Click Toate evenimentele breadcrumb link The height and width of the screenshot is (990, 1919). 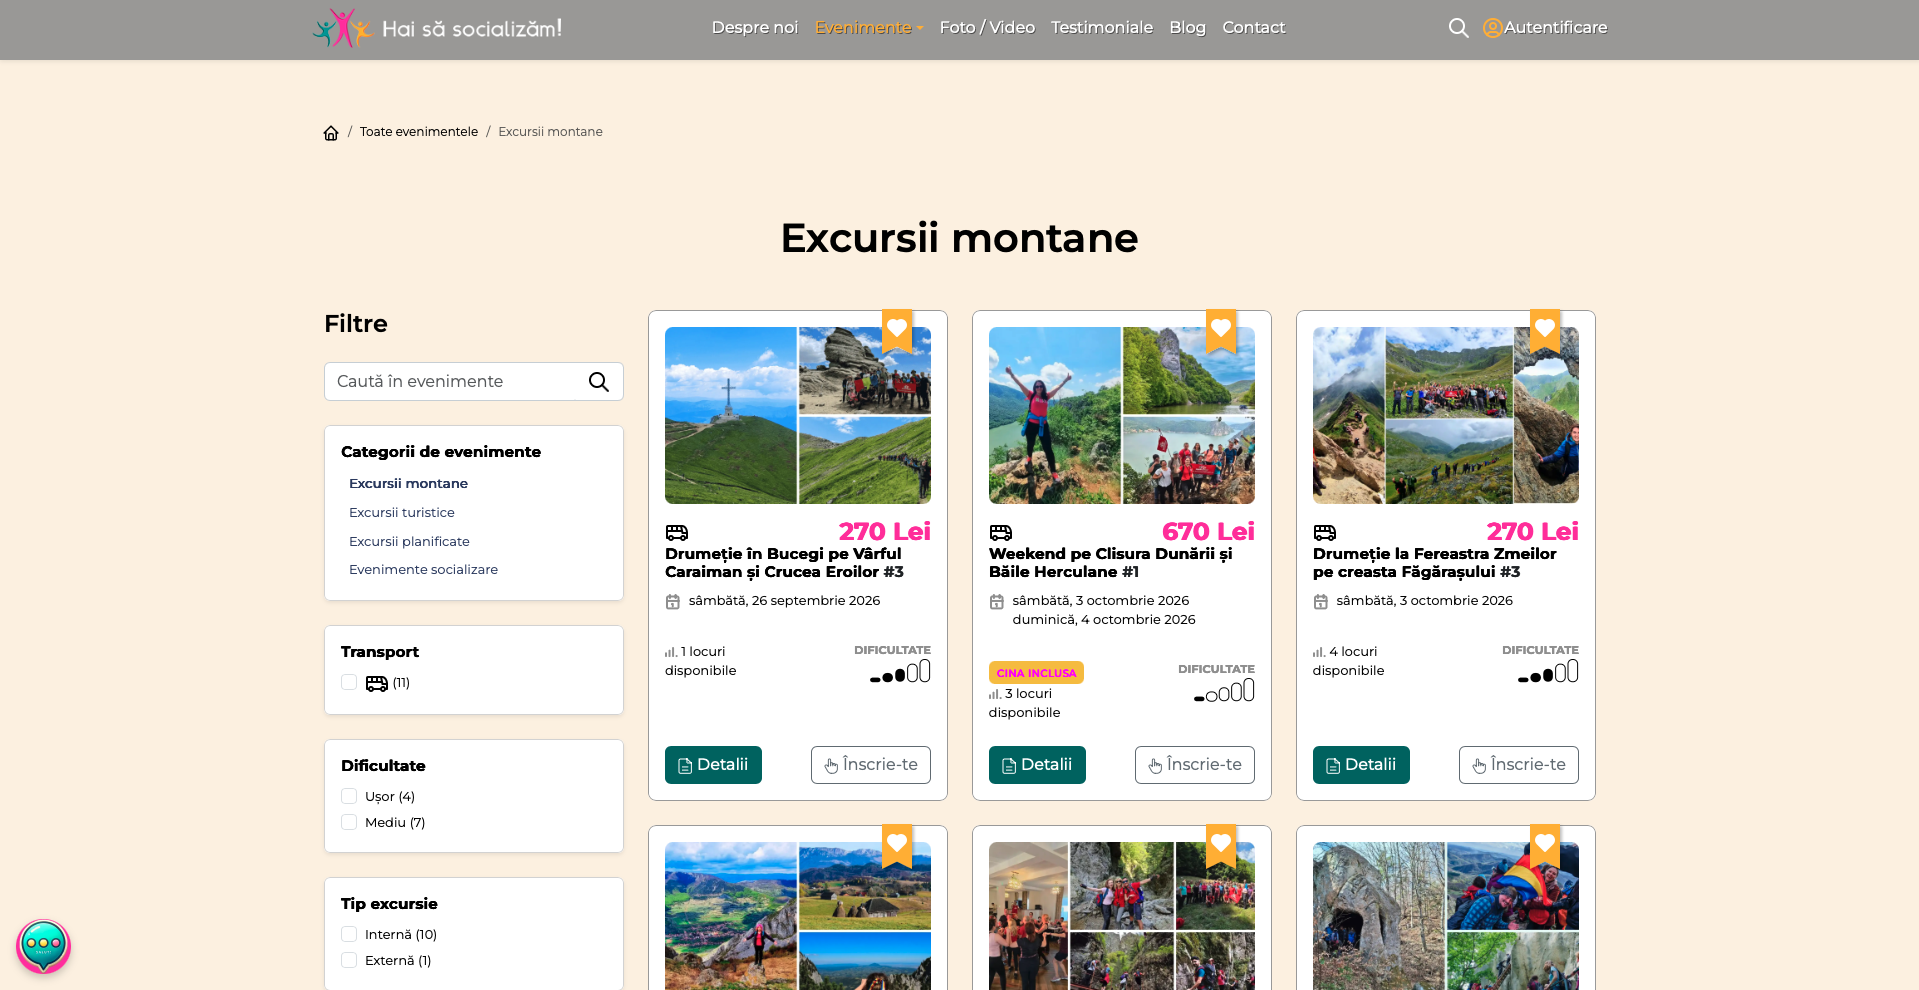[419, 132]
